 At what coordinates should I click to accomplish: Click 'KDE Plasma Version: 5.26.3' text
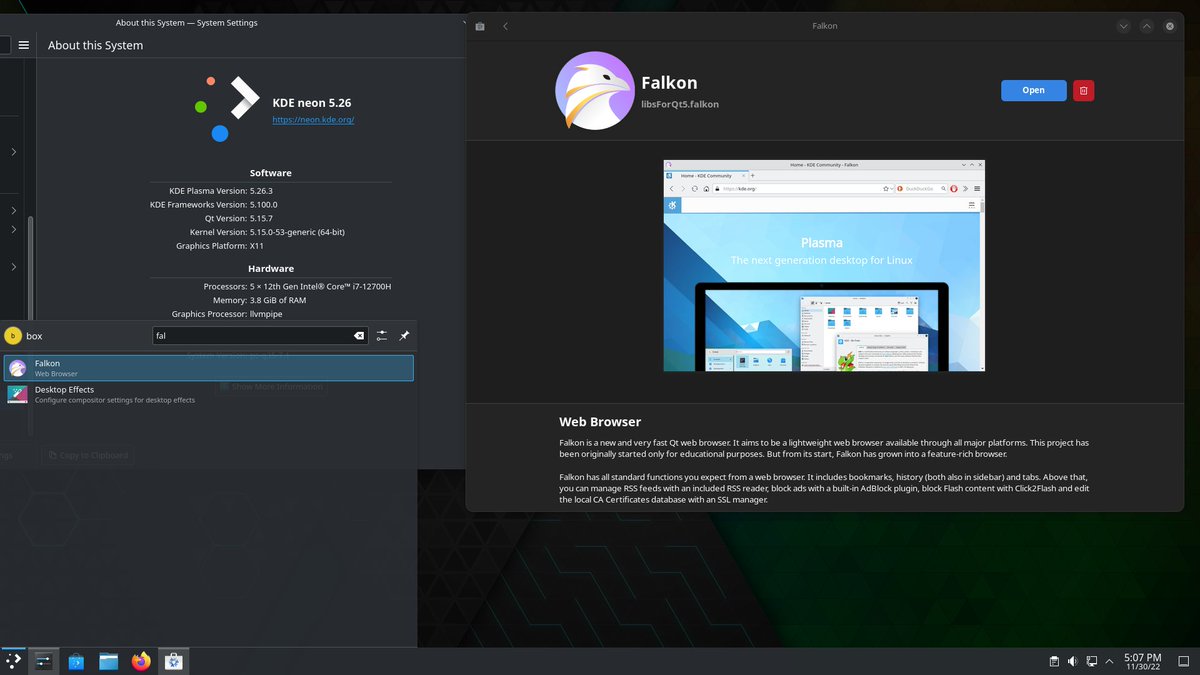click(x=221, y=190)
